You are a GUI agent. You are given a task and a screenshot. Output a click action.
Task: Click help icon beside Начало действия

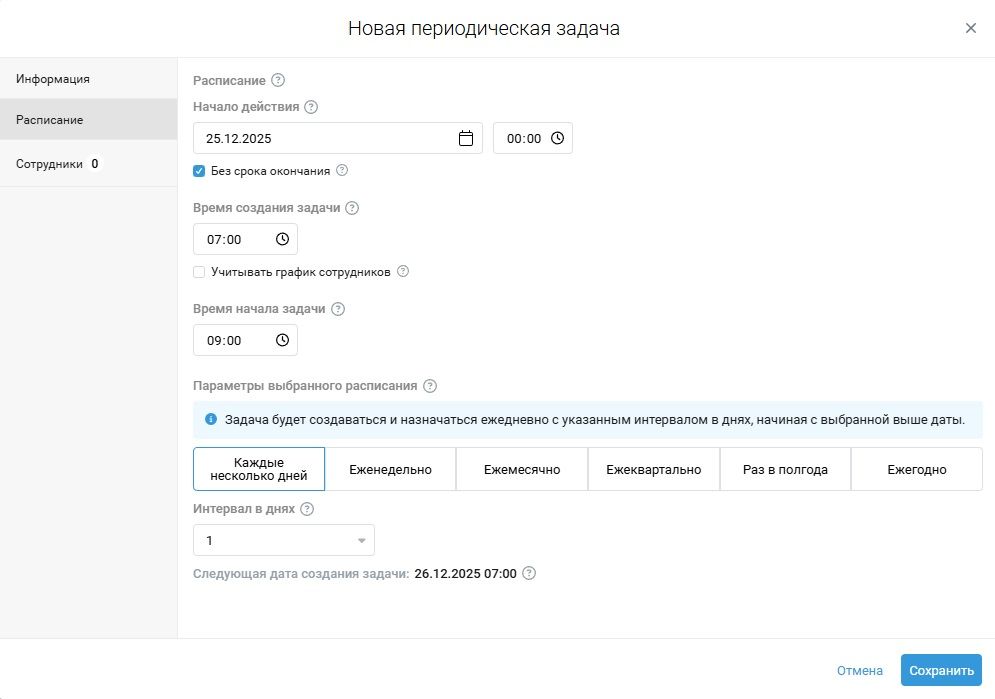(311, 107)
